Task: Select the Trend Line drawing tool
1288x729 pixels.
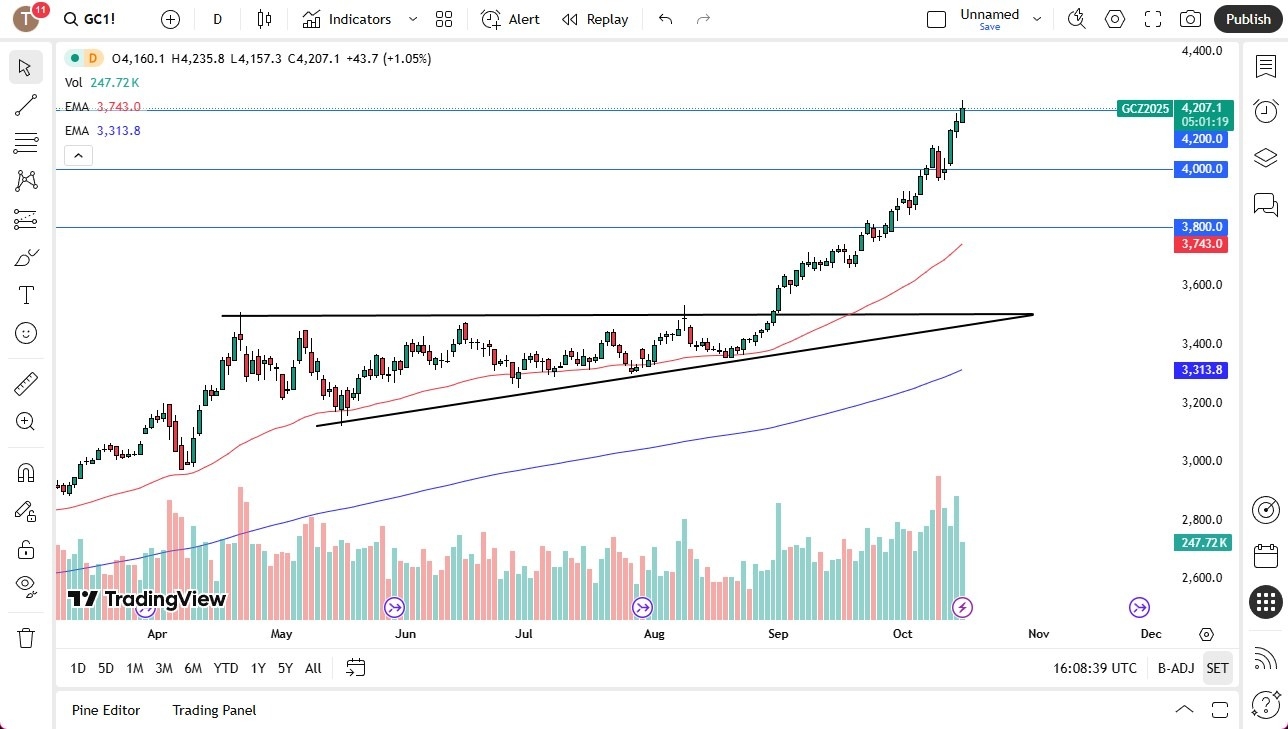Action: (x=26, y=105)
